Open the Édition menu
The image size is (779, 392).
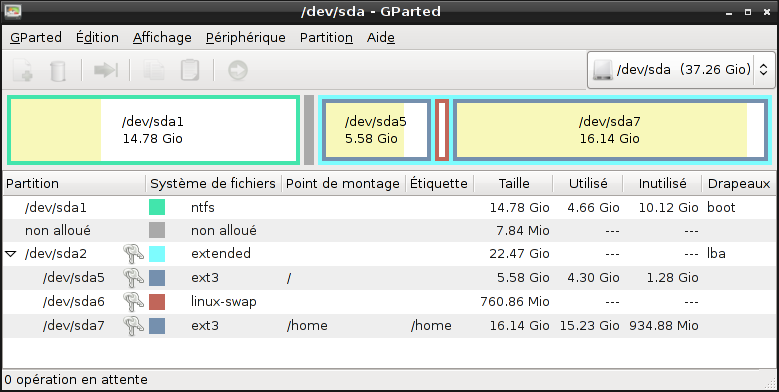click(x=97, y=38)
